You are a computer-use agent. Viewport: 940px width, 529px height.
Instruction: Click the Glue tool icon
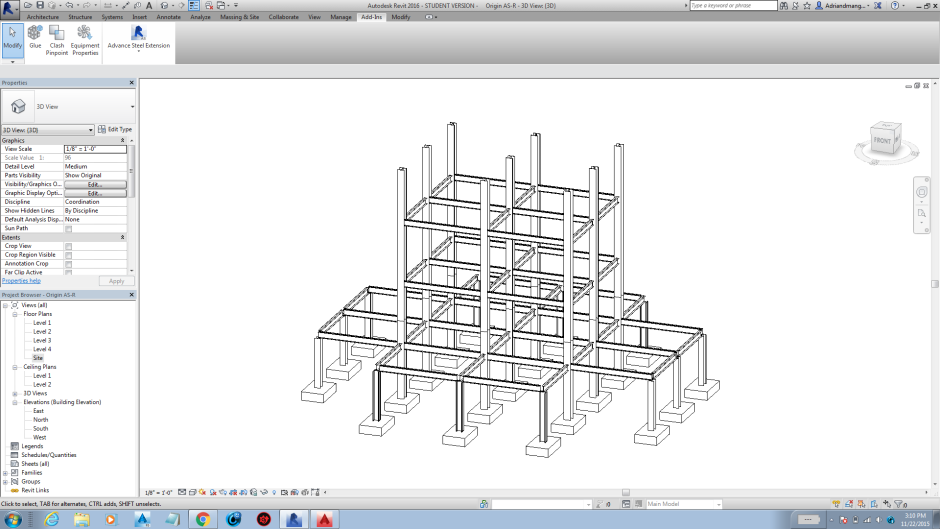click(x=35, y=36)
